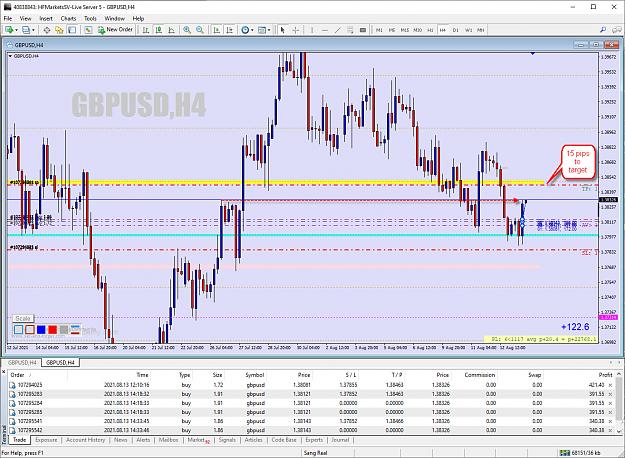Select the Cursor arrow tool

click(x=283, y=30)
